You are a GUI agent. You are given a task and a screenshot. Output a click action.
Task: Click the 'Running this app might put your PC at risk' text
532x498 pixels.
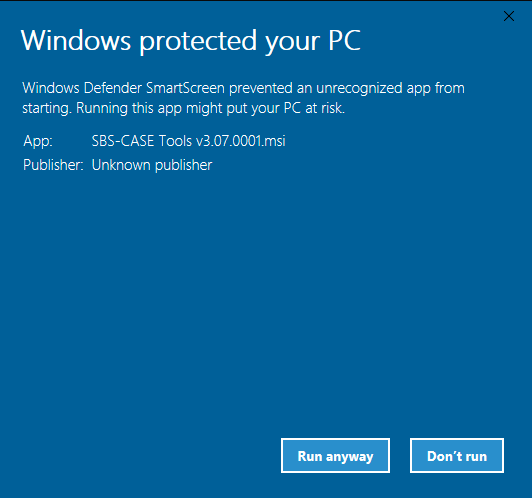pos(210,109)
